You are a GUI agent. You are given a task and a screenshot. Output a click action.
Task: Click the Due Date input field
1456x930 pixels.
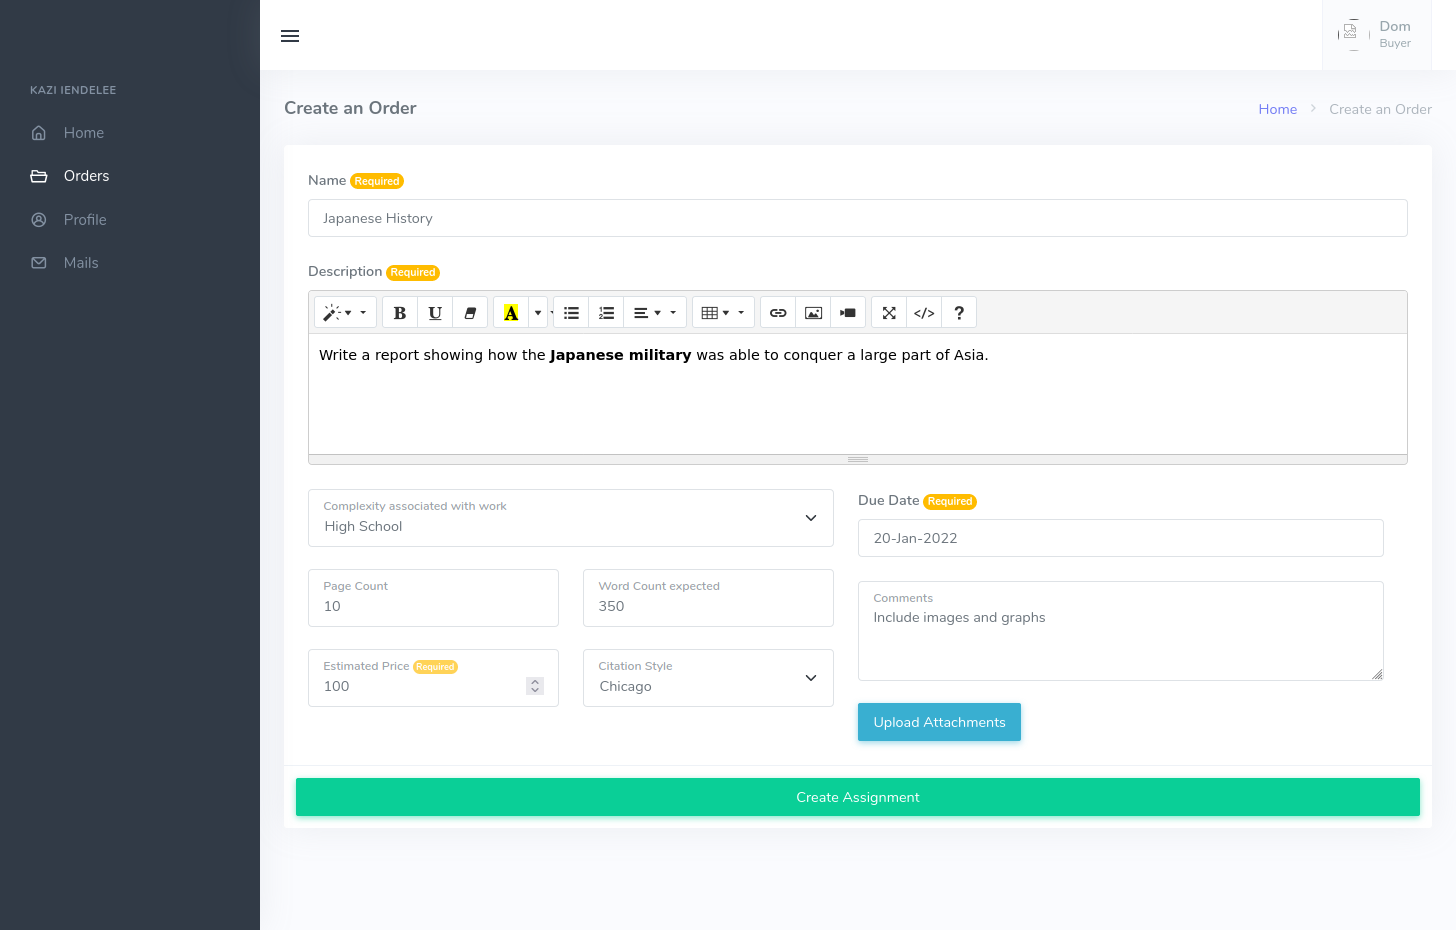coord(1120,538)
